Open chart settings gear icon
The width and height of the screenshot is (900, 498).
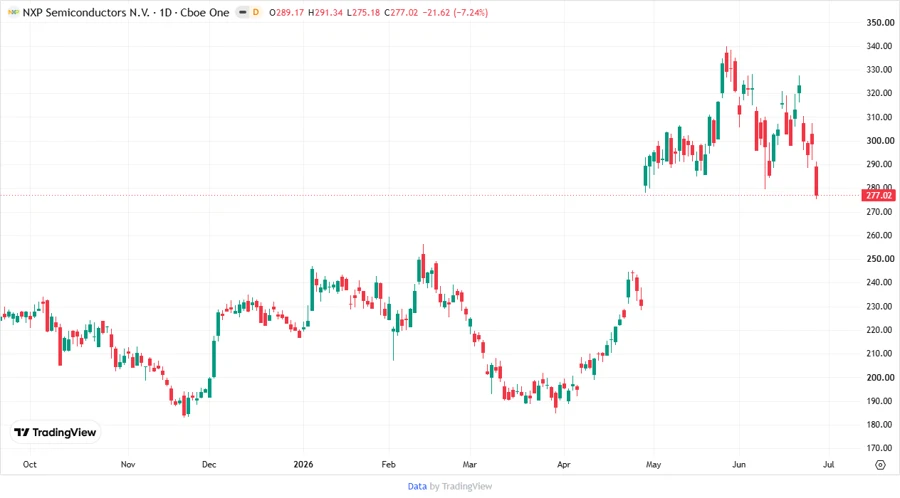[880, 465]
